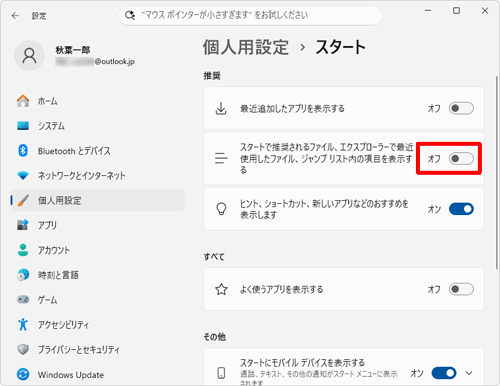Click the lightbulb icon for ヒント row

[221, 209]
